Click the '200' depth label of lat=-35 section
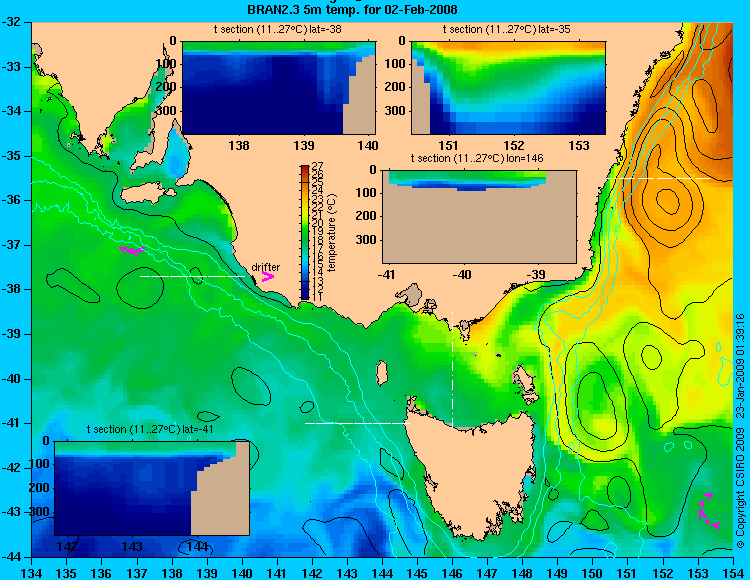The image size is (750, 580). coord(396,87)
